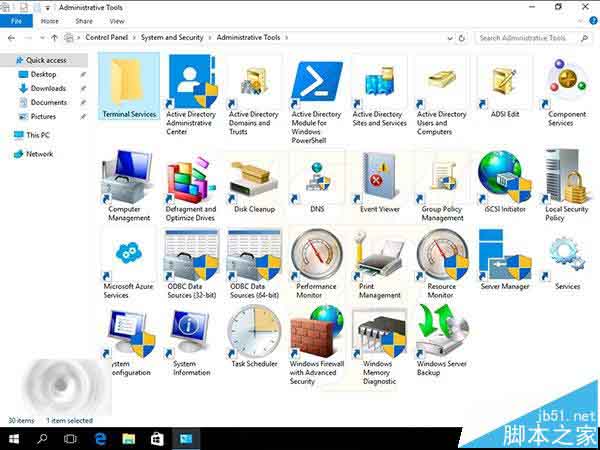This screenshot has width=600, height=450.
Task: Click the Administrative Tools breadcrumb
Action: click(248, 38)
